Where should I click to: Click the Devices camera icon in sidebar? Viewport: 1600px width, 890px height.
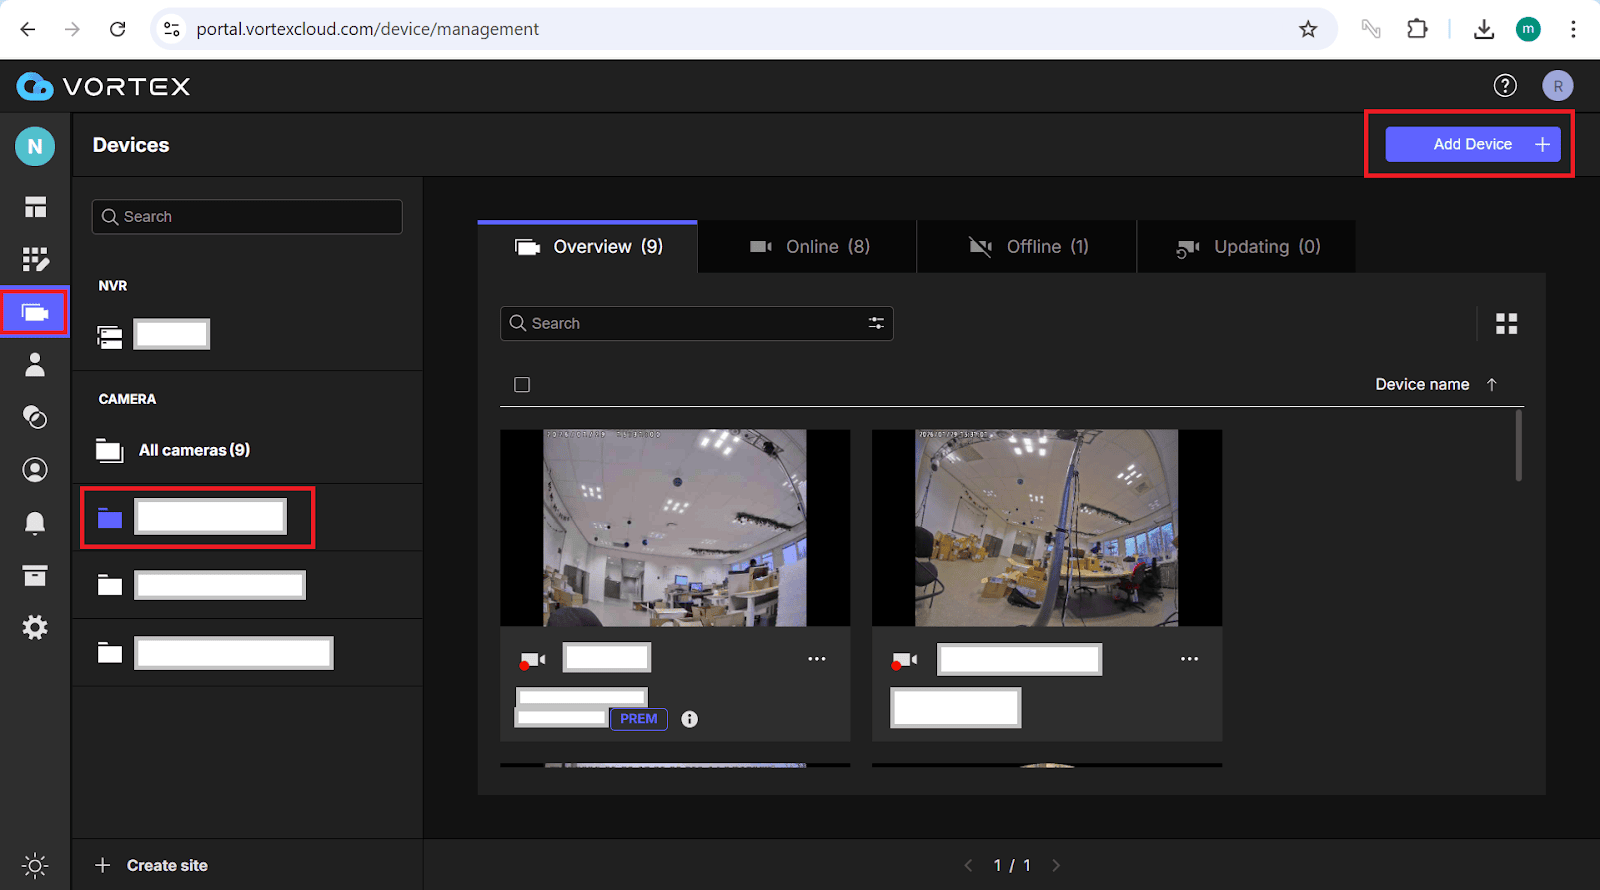pyautogui.click(x=35, y=313)
